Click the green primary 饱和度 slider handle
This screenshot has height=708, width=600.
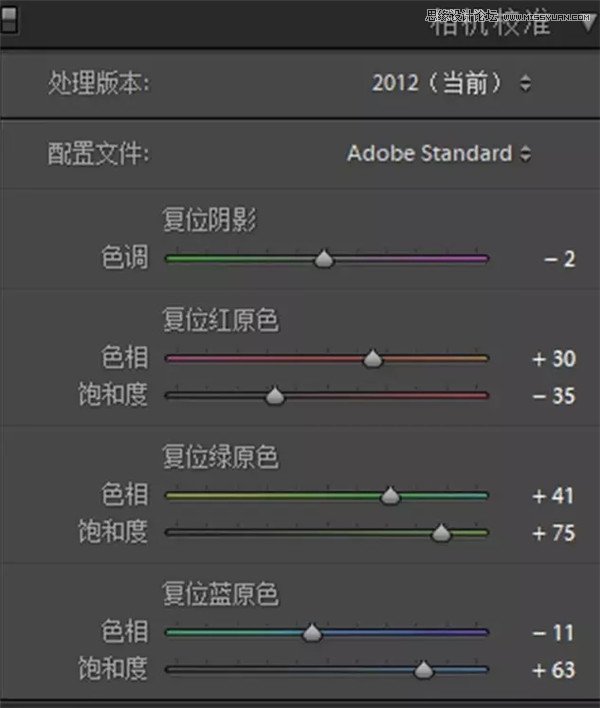tap(441, 533)
